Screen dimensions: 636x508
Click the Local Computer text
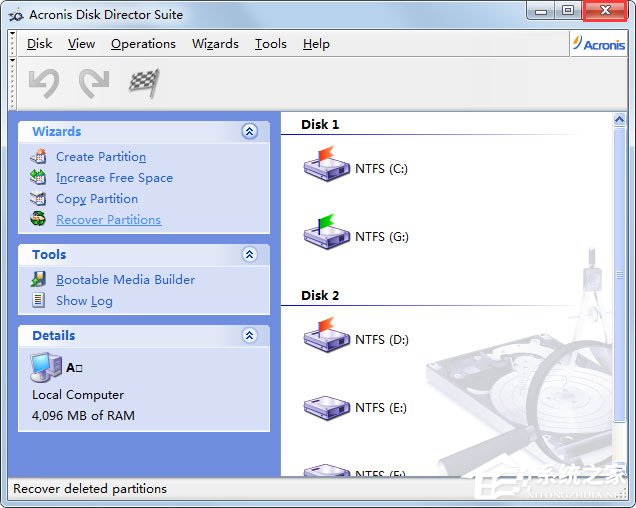click(78, 395)
